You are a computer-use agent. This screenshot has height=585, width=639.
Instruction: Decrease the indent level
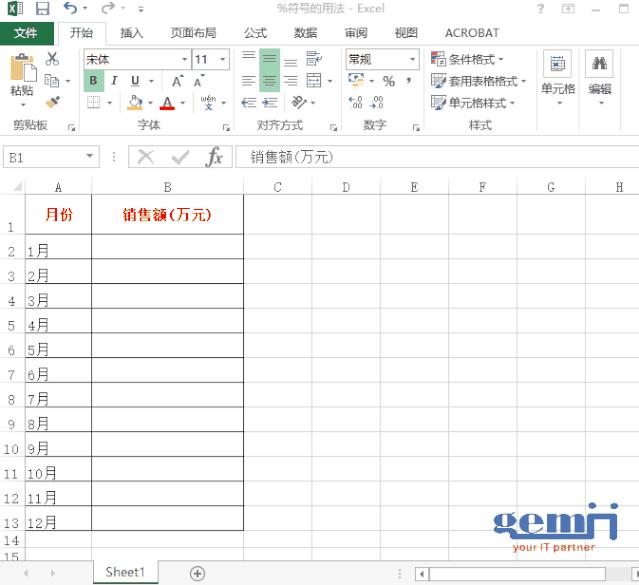tap(248, 102)
